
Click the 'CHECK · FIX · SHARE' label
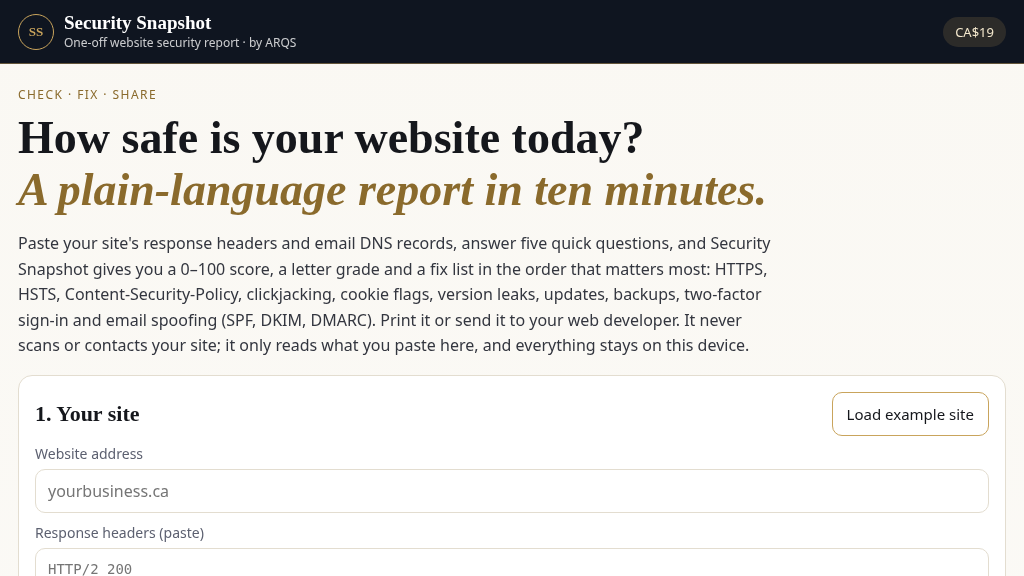87,95
